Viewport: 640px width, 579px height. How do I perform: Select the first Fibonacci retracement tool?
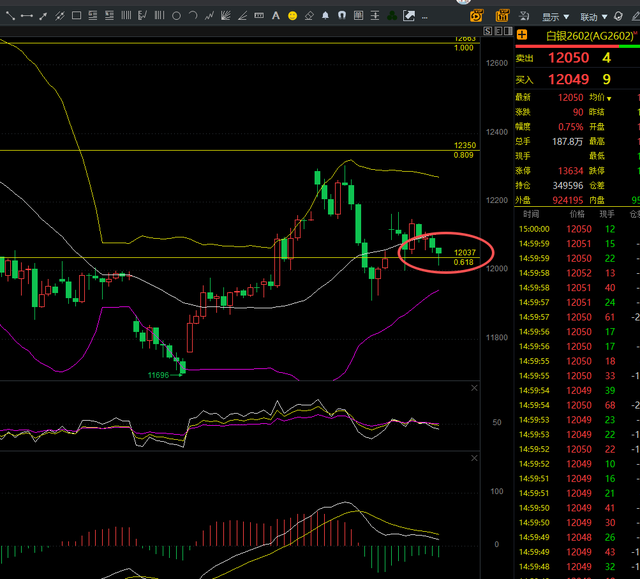click(x=93, y=16)
